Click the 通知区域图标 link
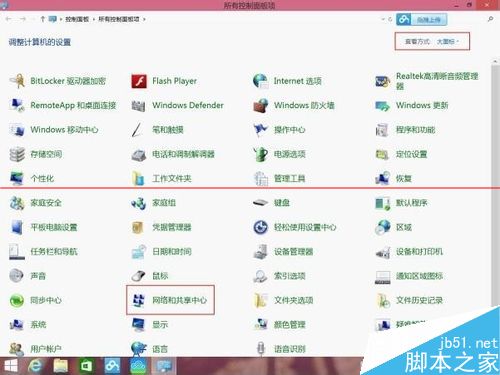The width and height of the screenshot is (500, 375). (x=419, y=276)
